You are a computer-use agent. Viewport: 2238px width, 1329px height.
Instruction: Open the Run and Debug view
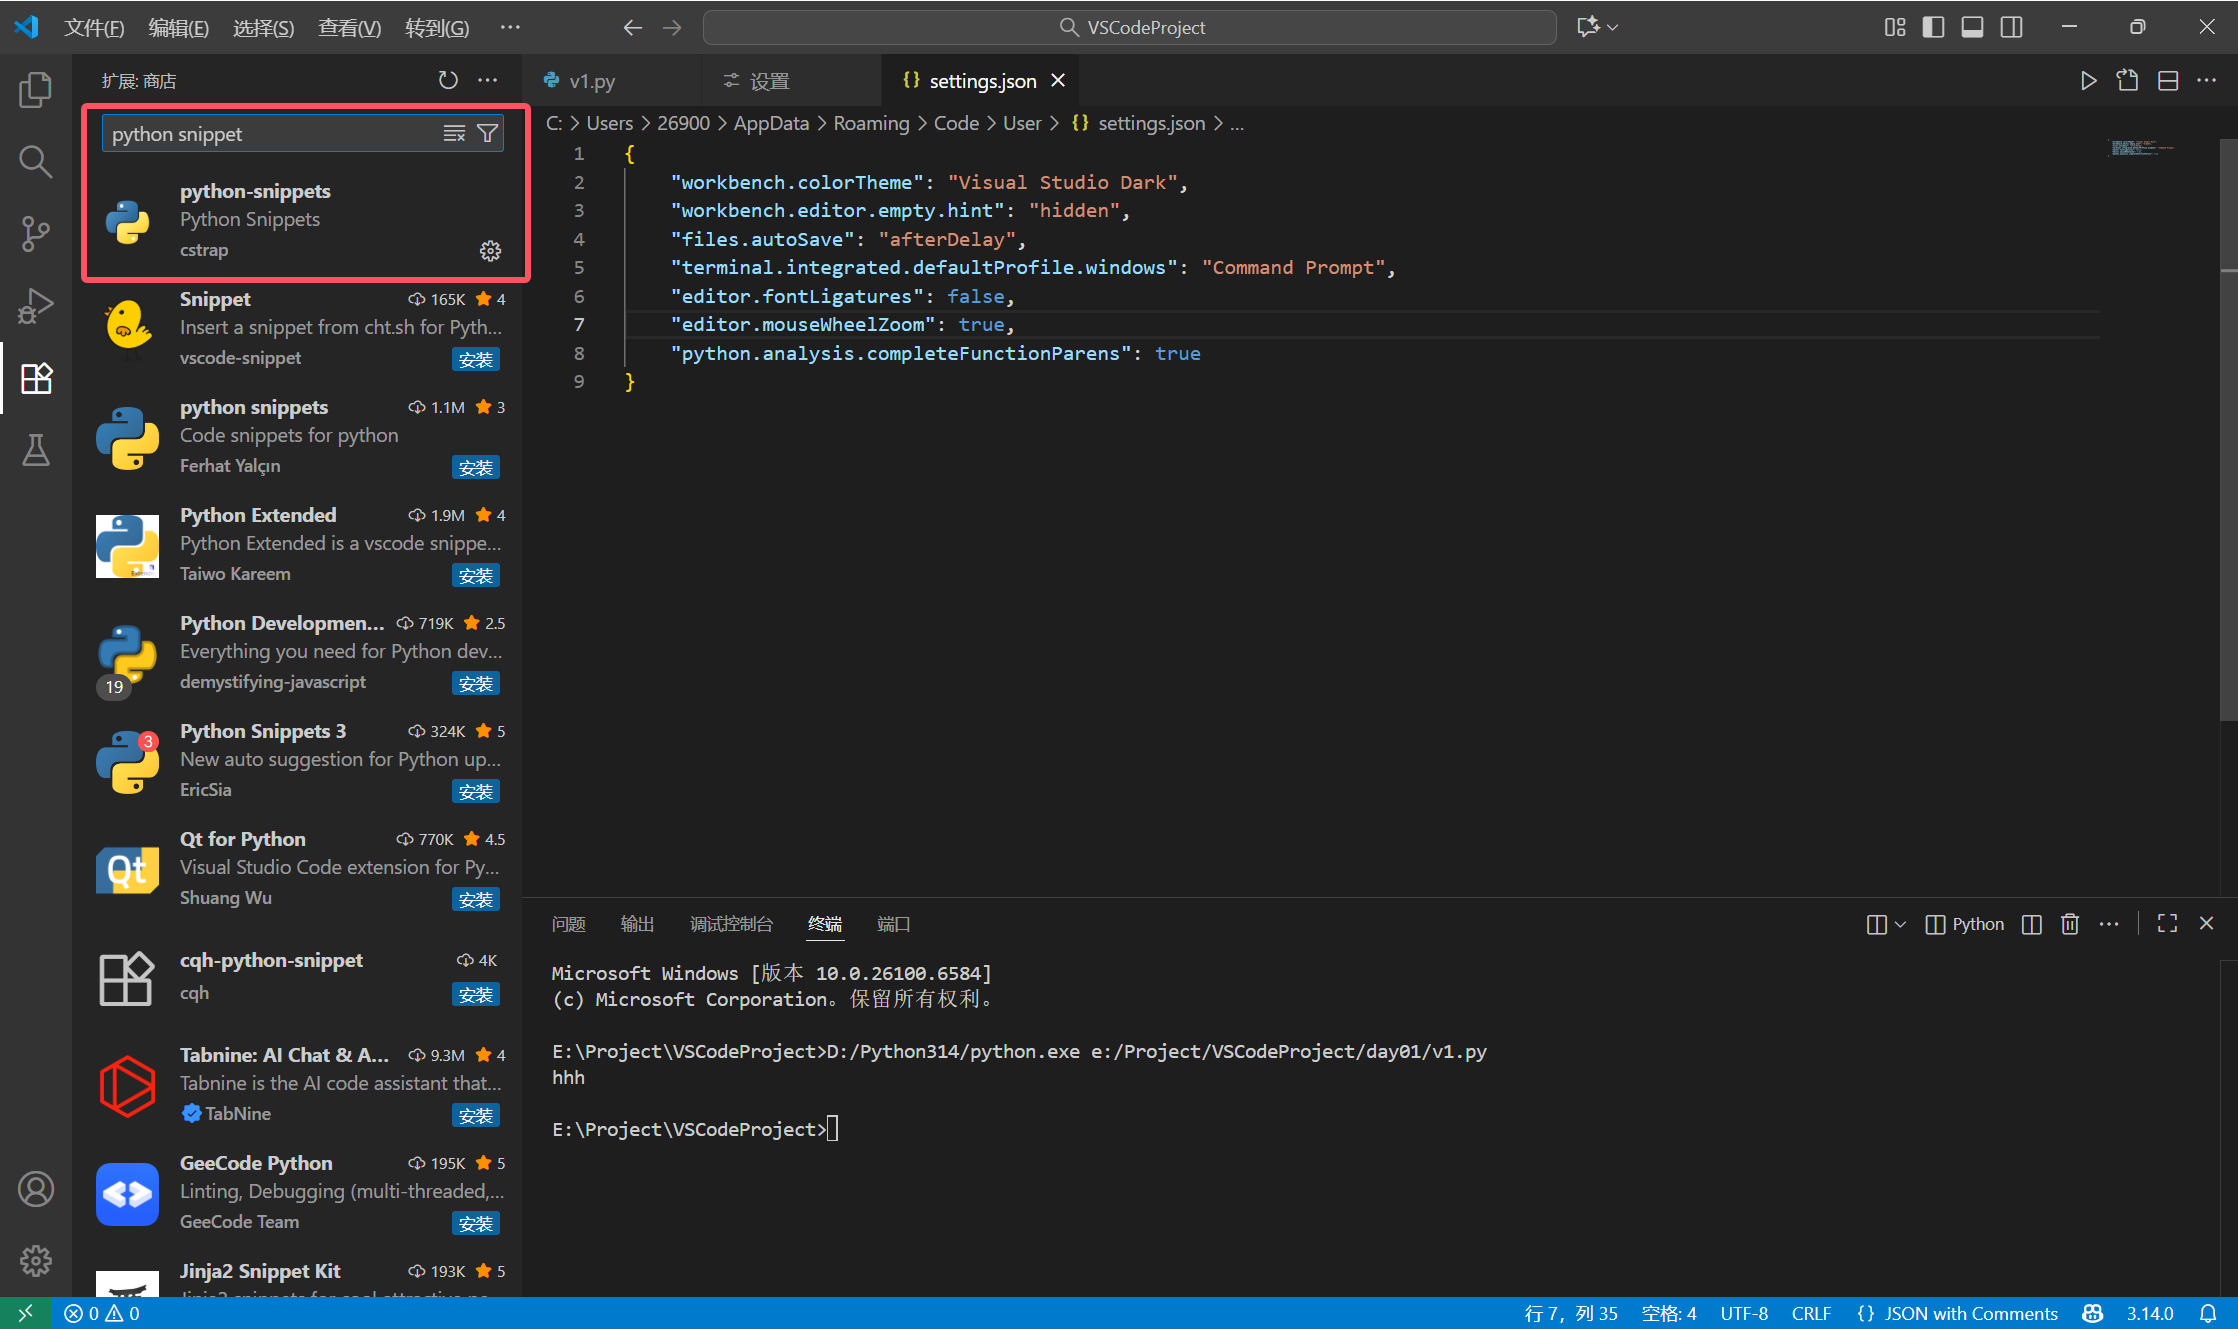tap(35, 305)
